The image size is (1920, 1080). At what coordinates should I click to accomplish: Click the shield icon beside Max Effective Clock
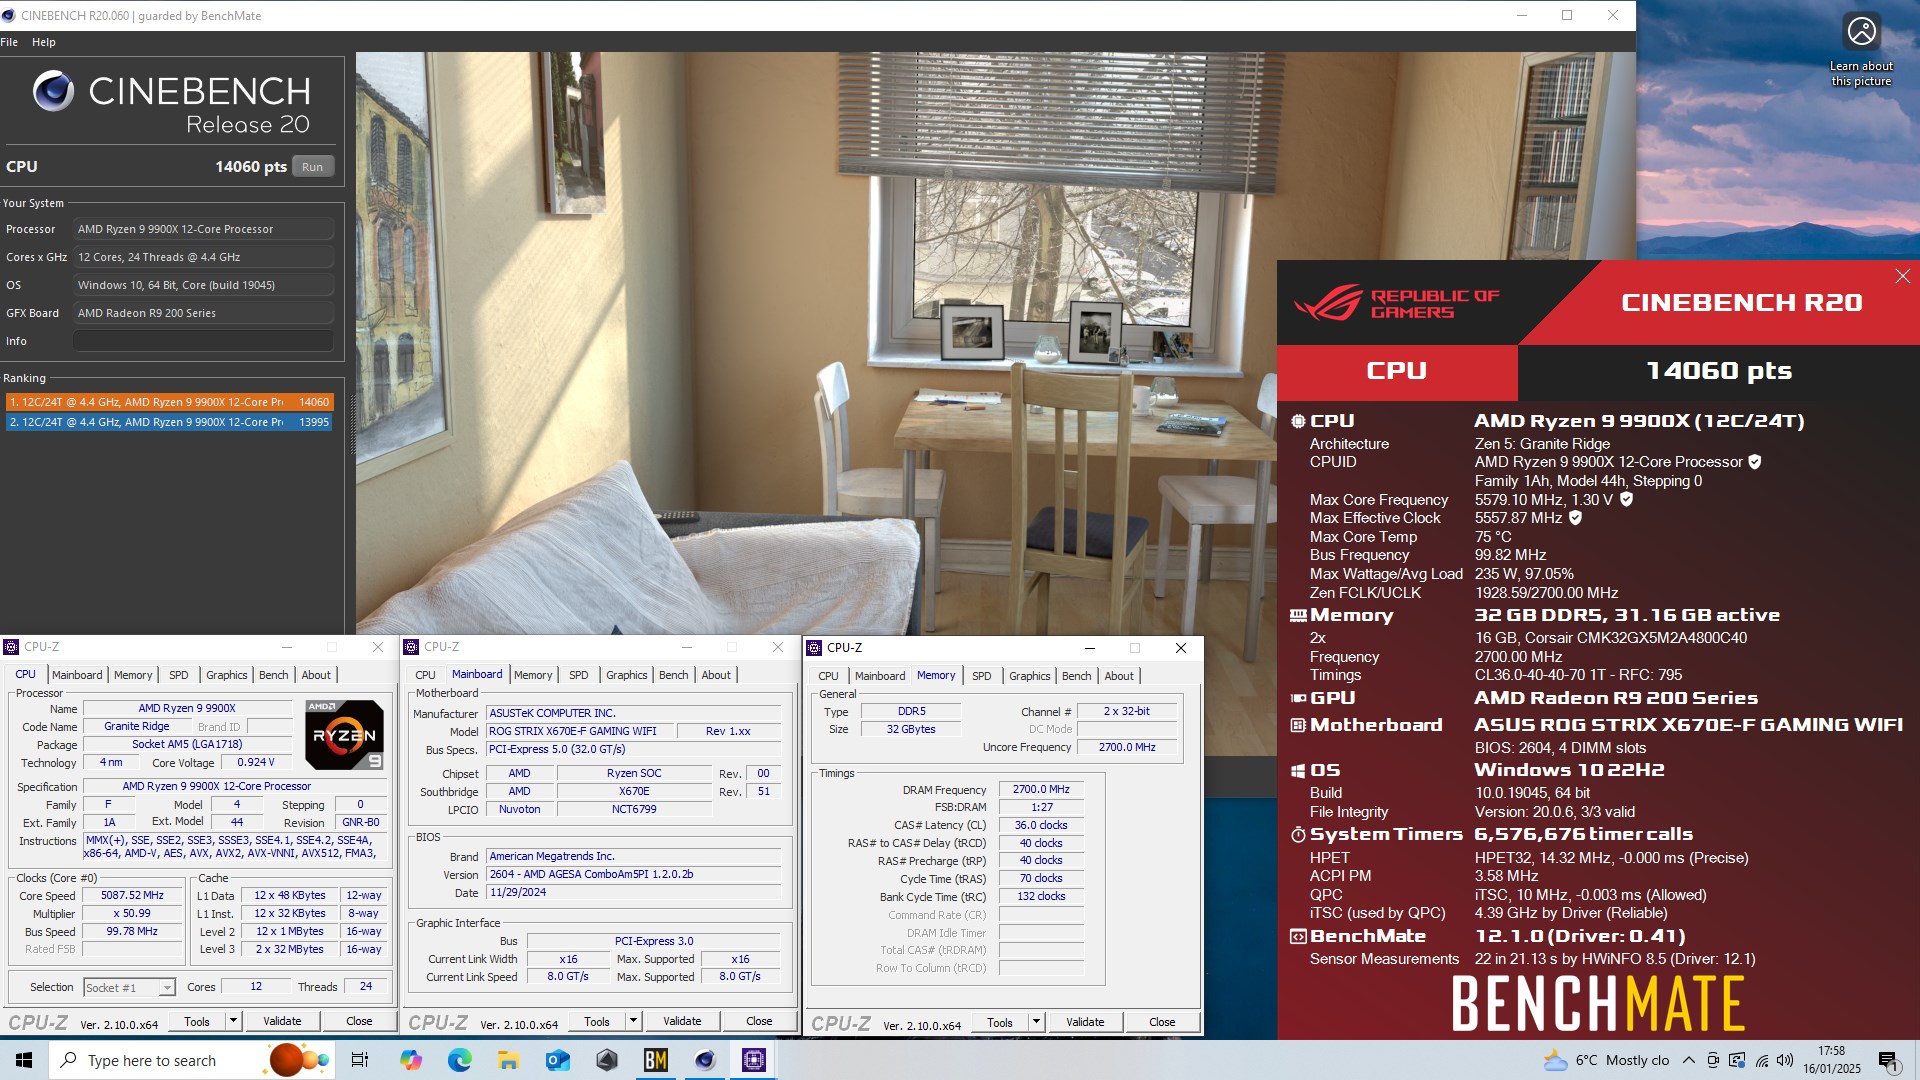click(x=1575, y=518)
